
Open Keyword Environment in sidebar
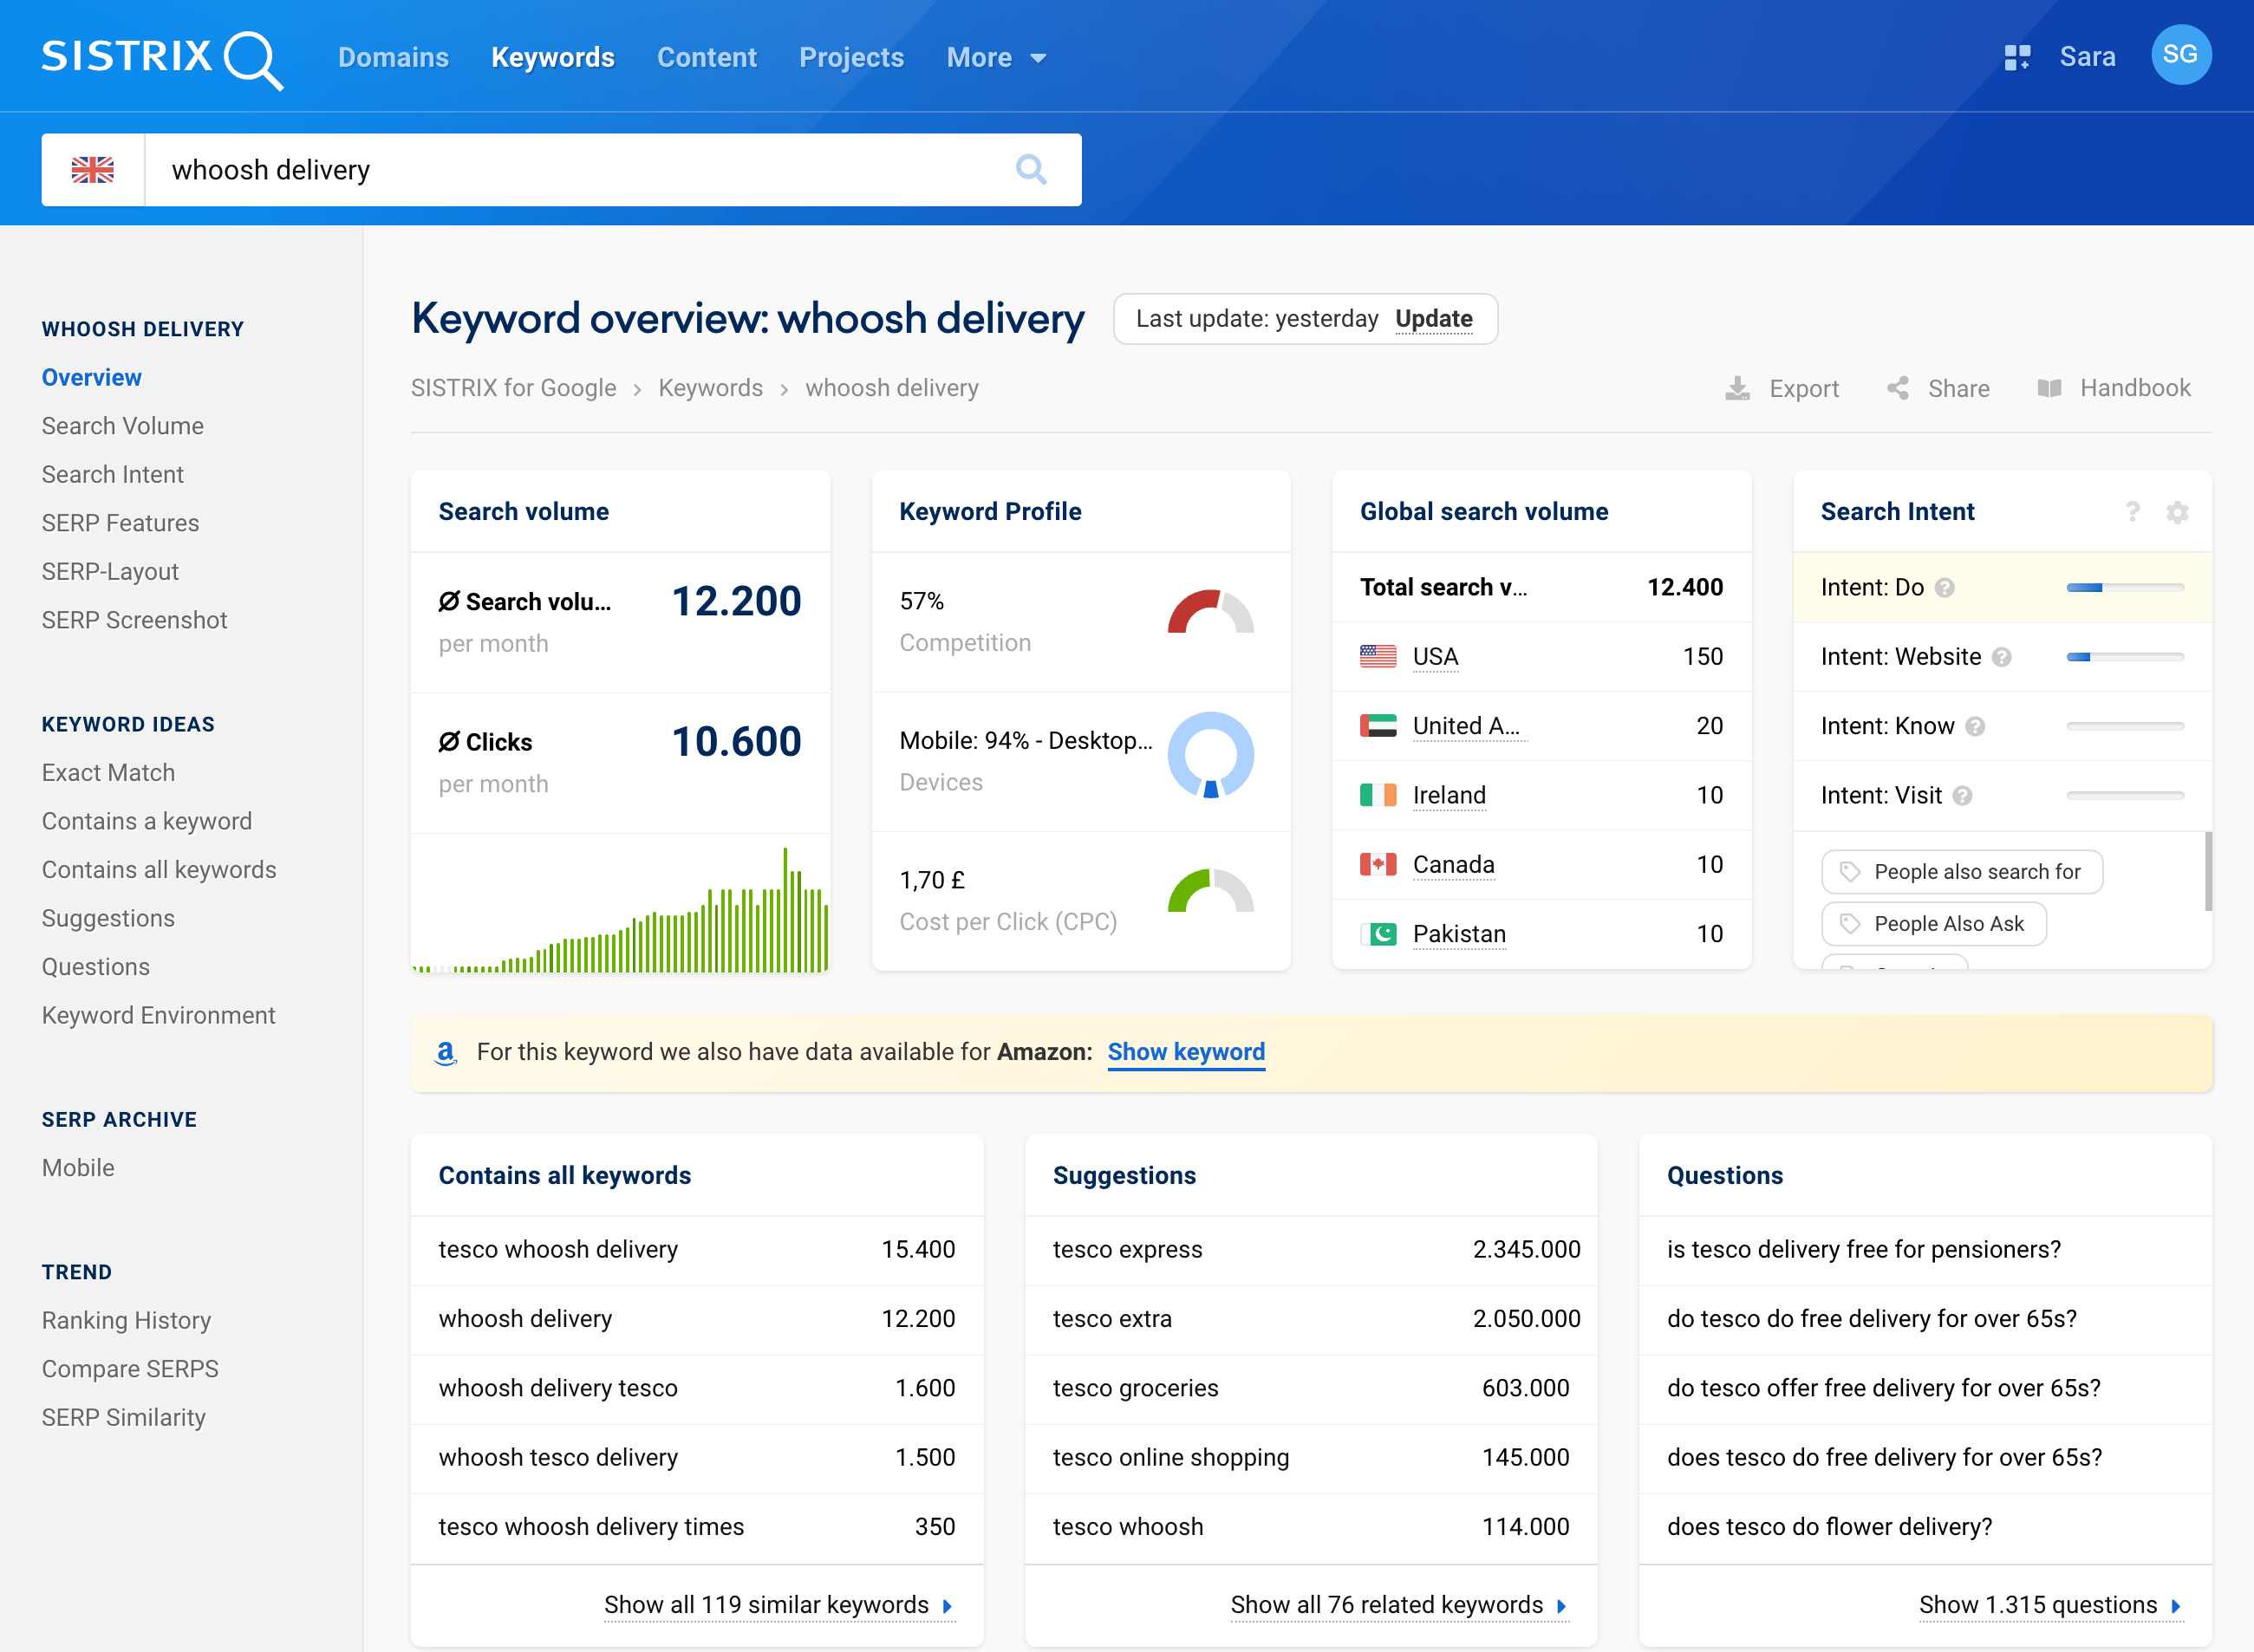(x=158, y=1016)
